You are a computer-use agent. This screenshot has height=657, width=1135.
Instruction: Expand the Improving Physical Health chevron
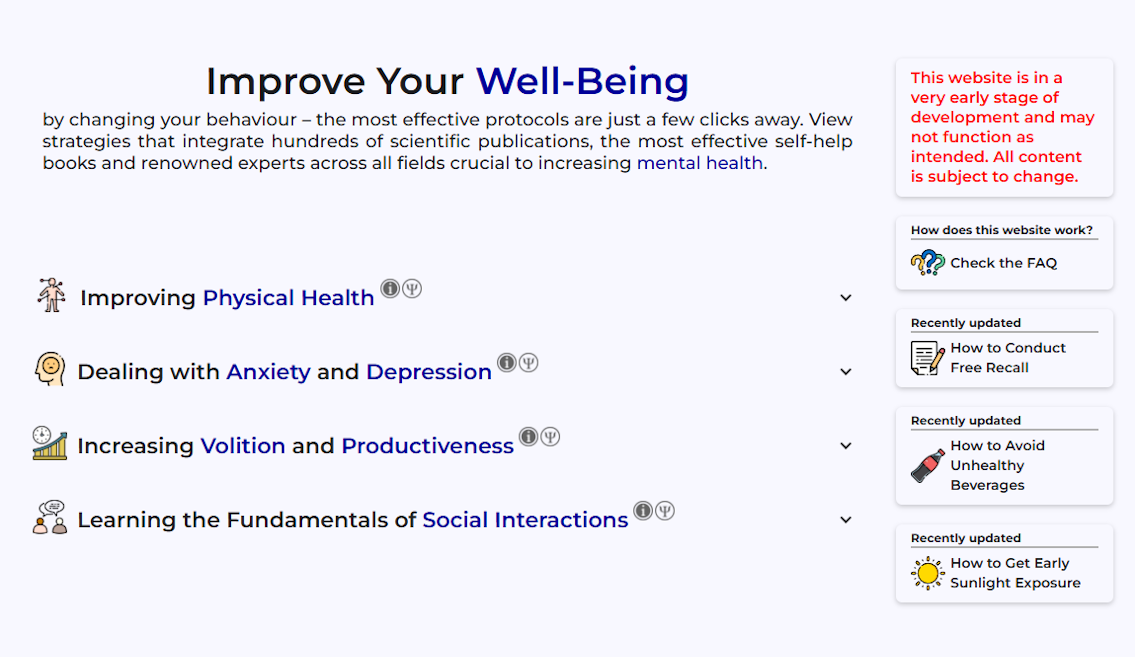pyautogui.click(x=845, y=298)
